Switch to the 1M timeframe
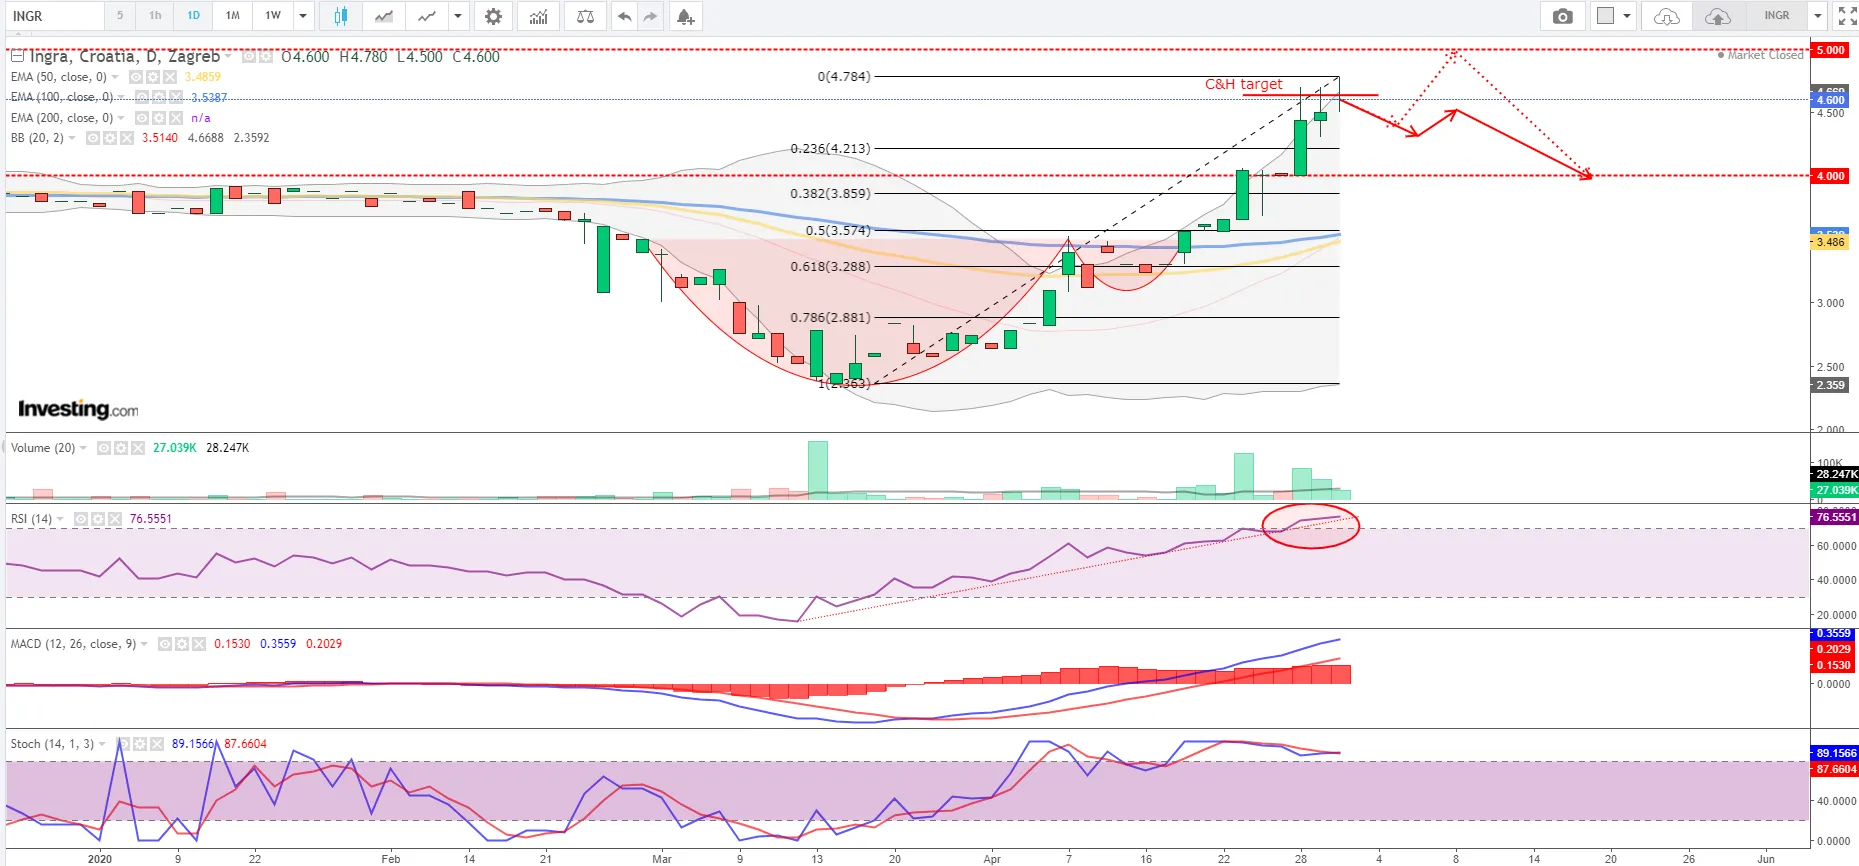Screen dimensions: 1859x866 point(233,16)
